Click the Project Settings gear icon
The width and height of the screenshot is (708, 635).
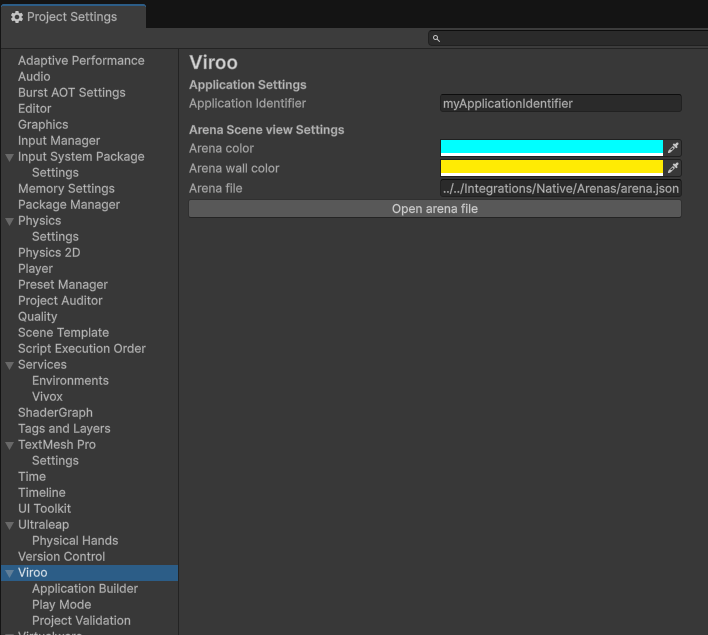click(x=17, y=17)
